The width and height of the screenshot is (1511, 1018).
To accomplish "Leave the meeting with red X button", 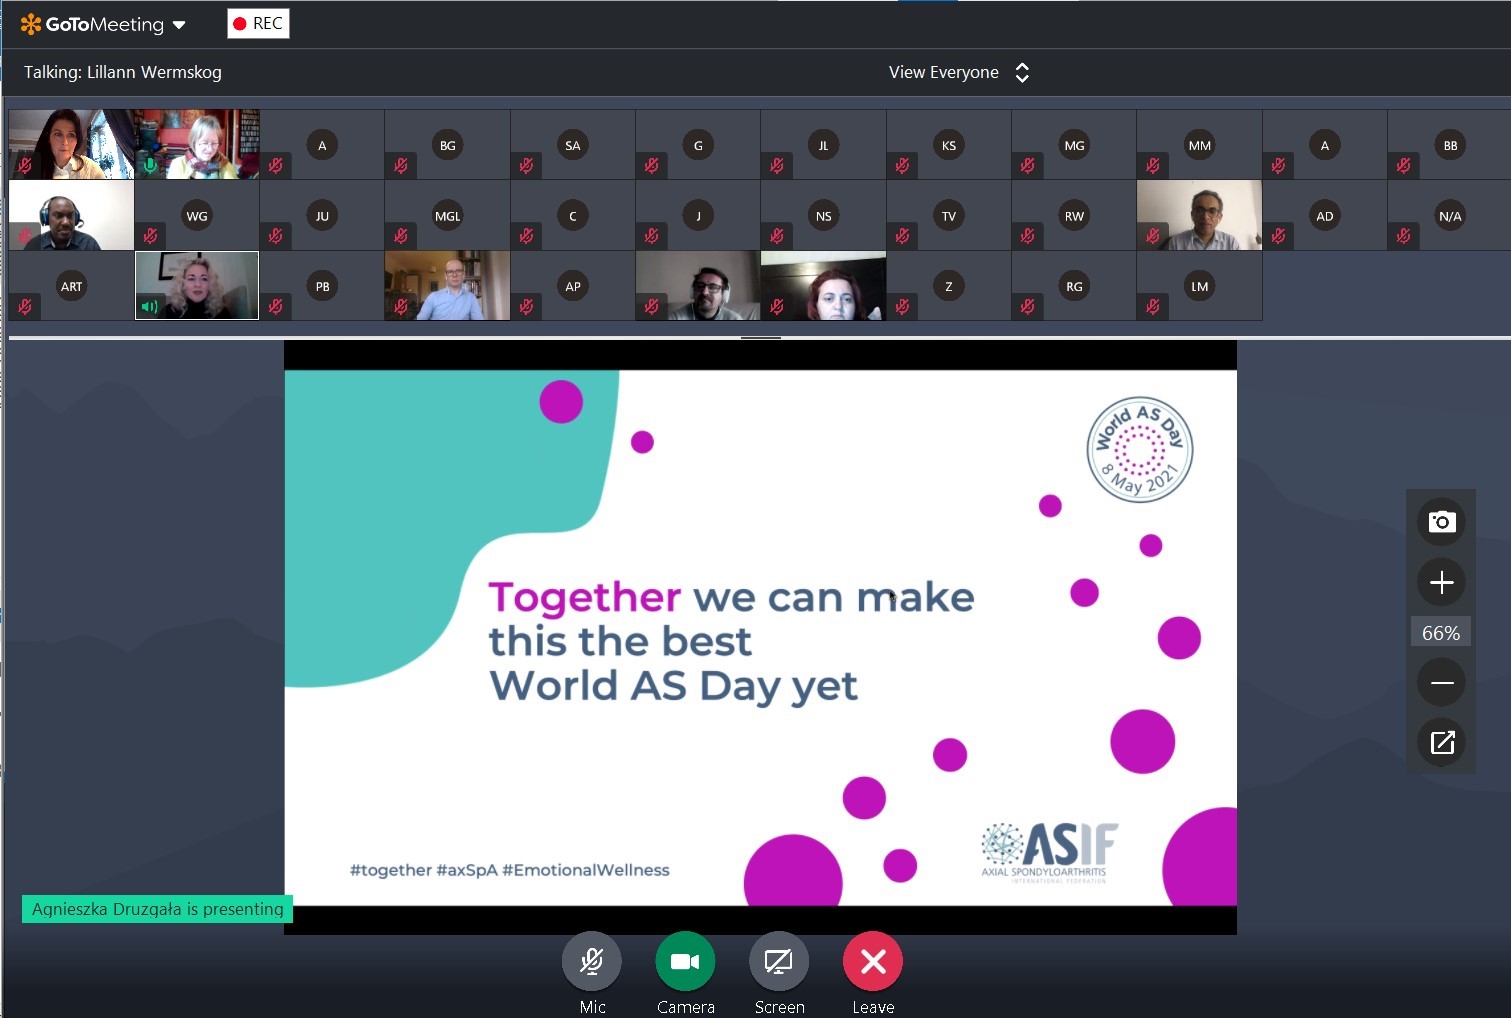I will point(873,962).
